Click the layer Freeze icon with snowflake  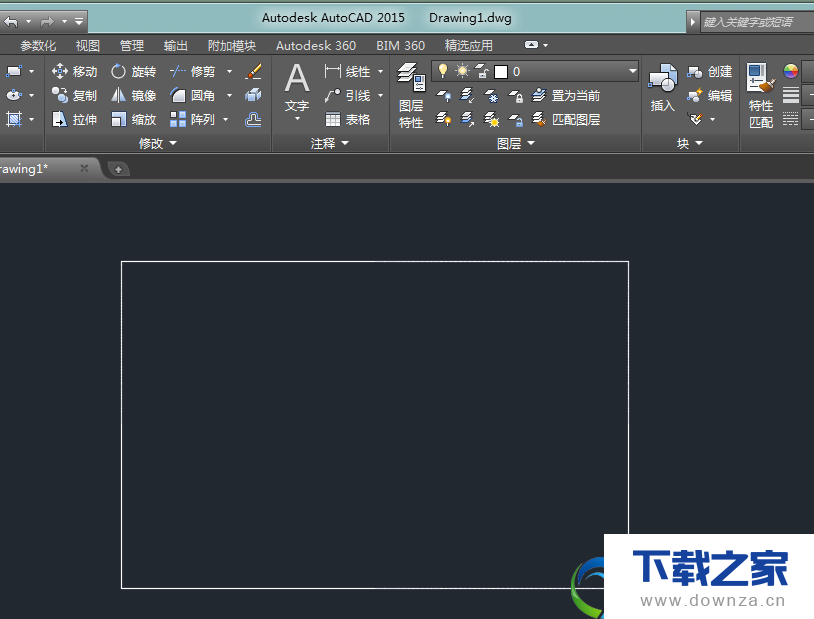(x=491, y=96)
